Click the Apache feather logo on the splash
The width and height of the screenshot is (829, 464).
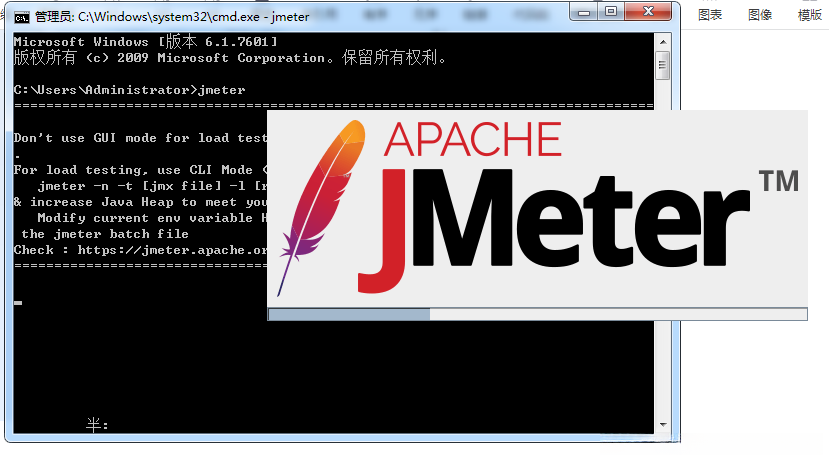pyautogui.click(x=323, y=207)
